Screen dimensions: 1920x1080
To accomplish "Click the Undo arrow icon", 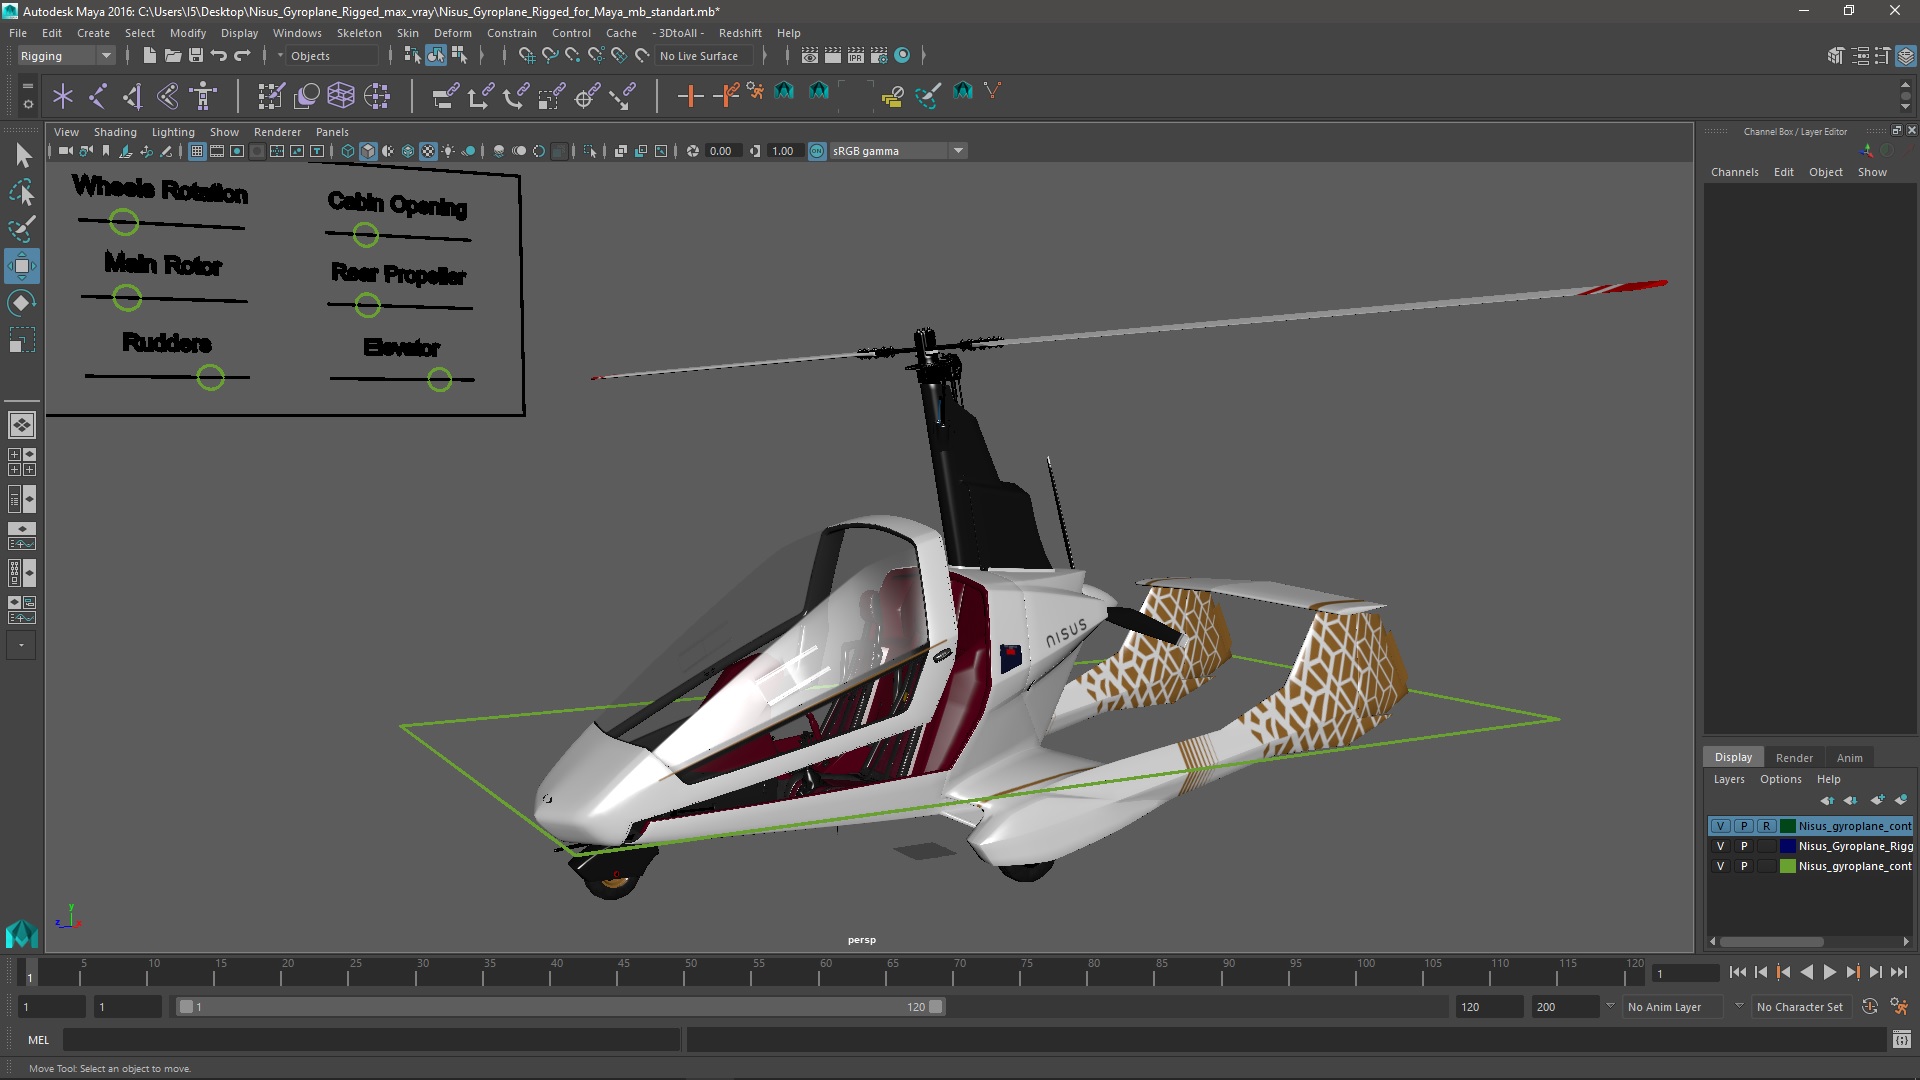I will tap(219, 56).
